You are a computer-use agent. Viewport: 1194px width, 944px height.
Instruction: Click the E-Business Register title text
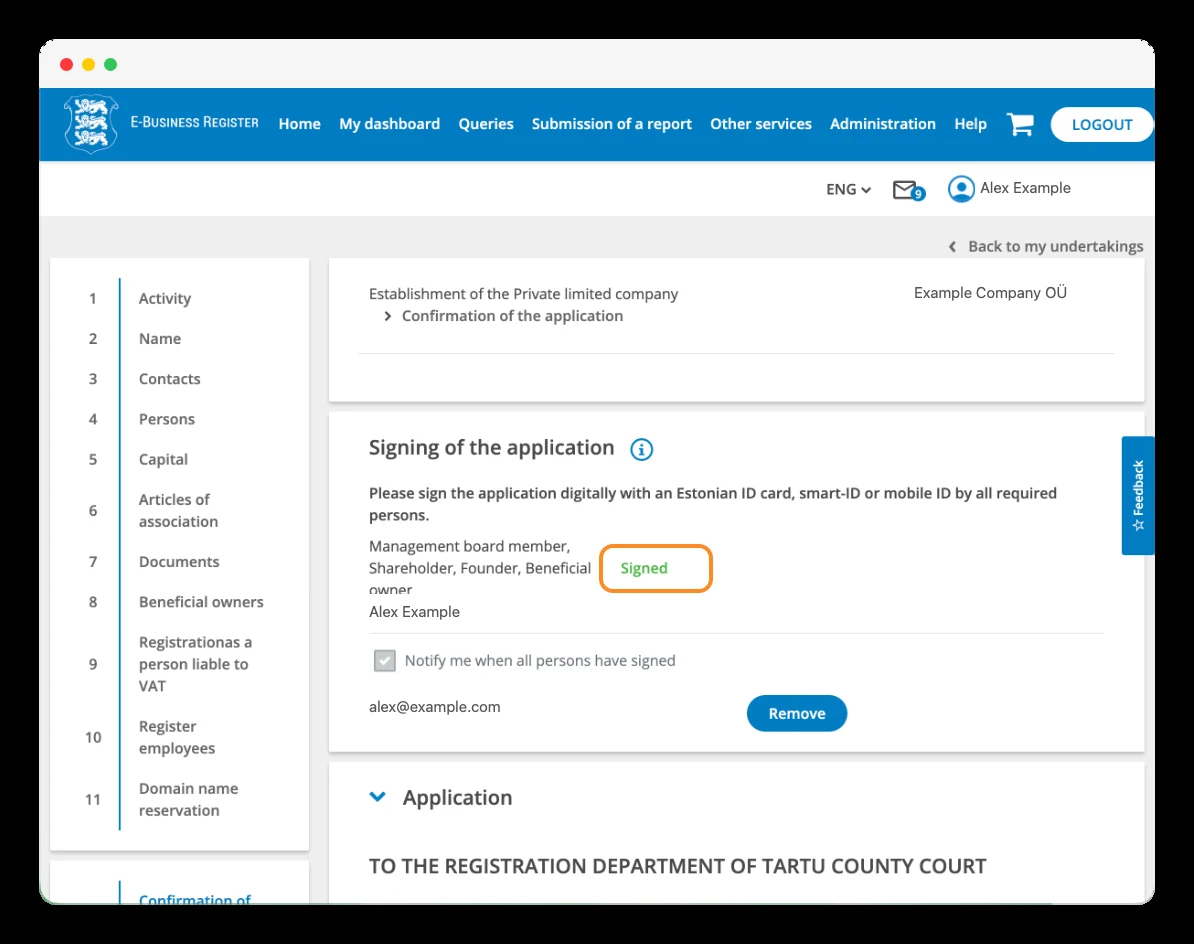click(194, 123)
